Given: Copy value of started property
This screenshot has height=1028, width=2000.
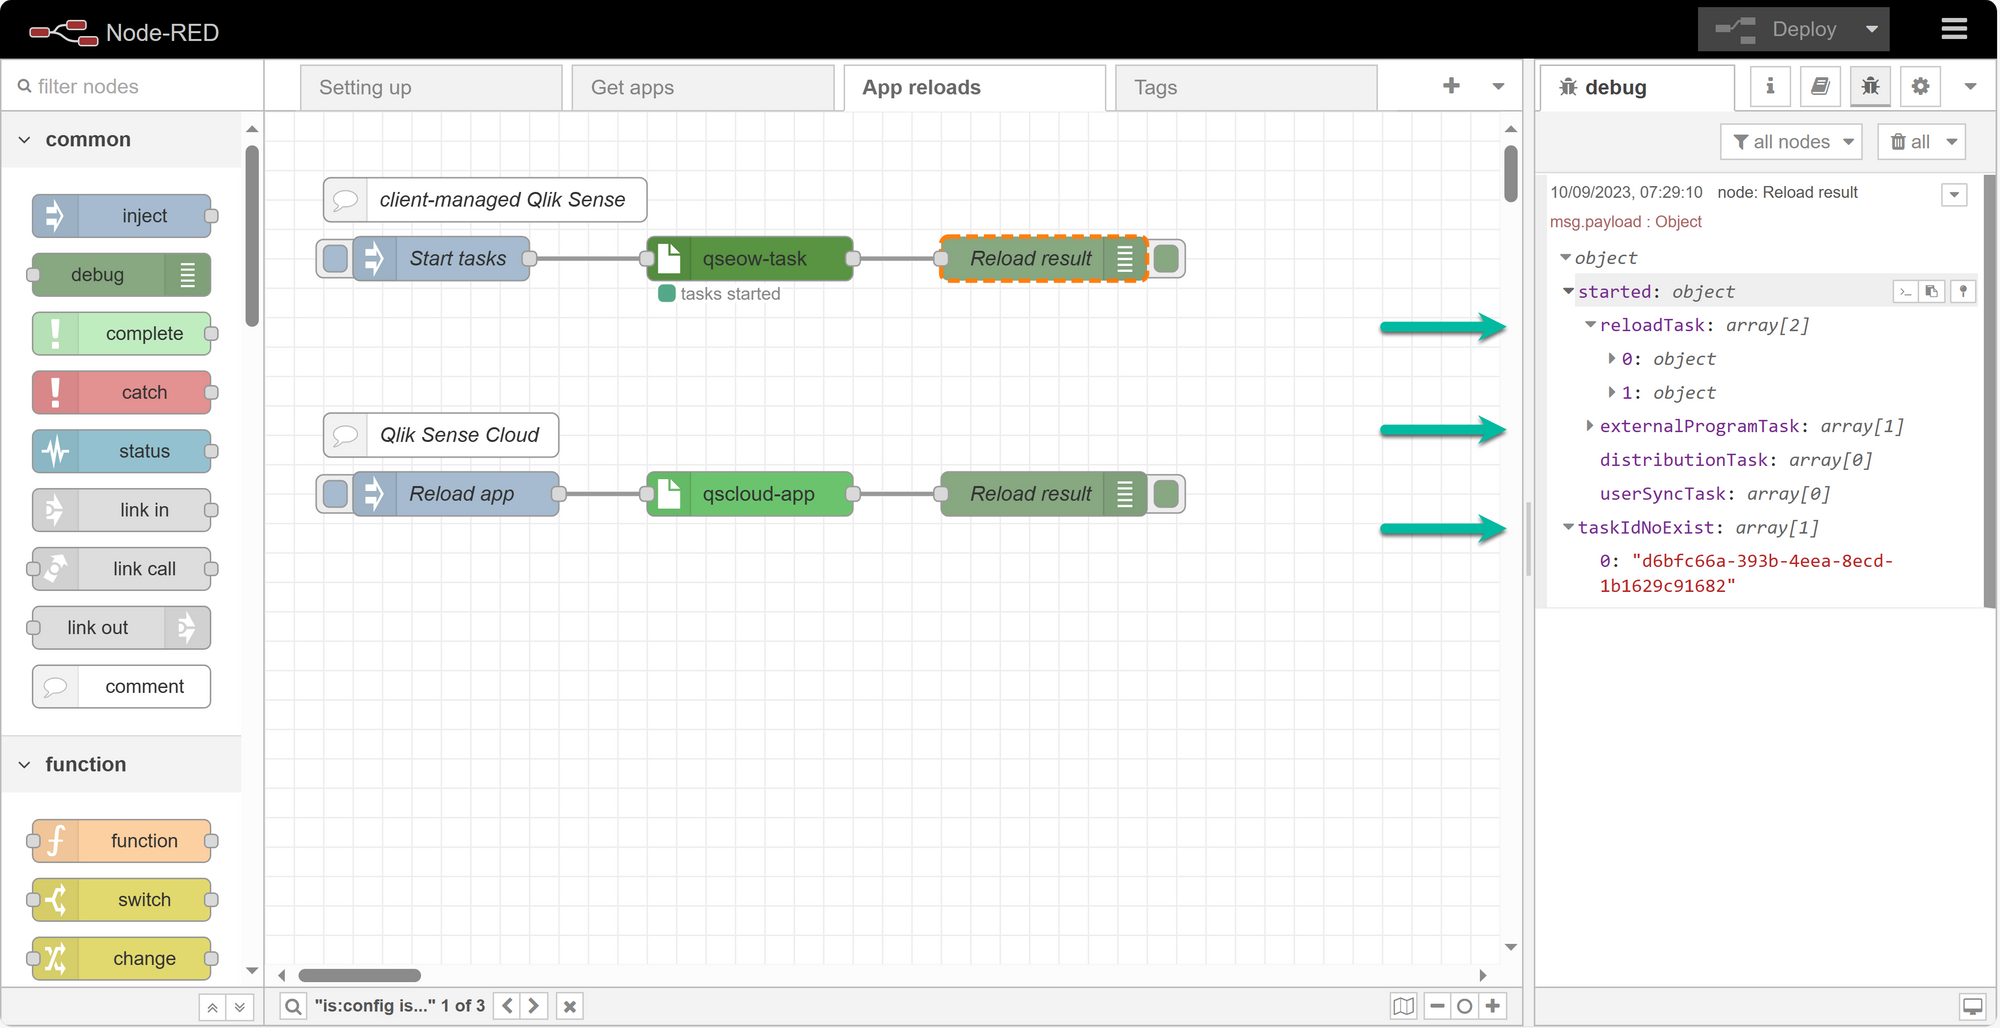Looking at the screenshot, I should pos(1931,292).
